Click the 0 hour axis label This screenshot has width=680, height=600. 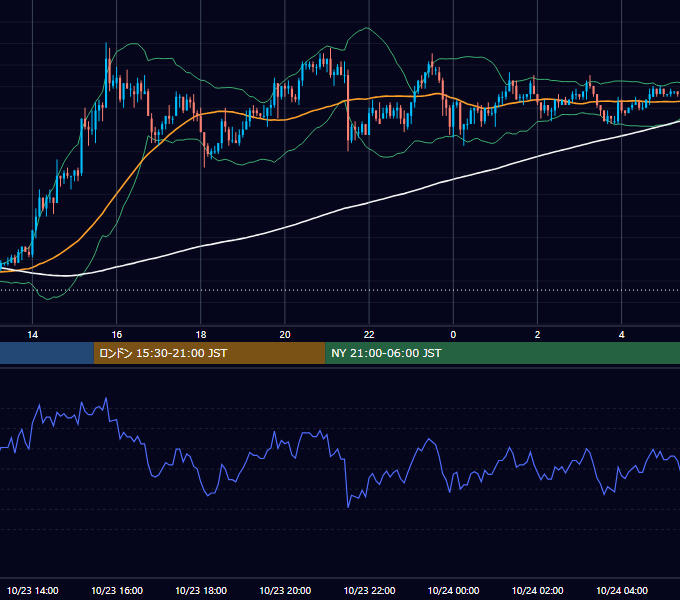click(453, 335)
